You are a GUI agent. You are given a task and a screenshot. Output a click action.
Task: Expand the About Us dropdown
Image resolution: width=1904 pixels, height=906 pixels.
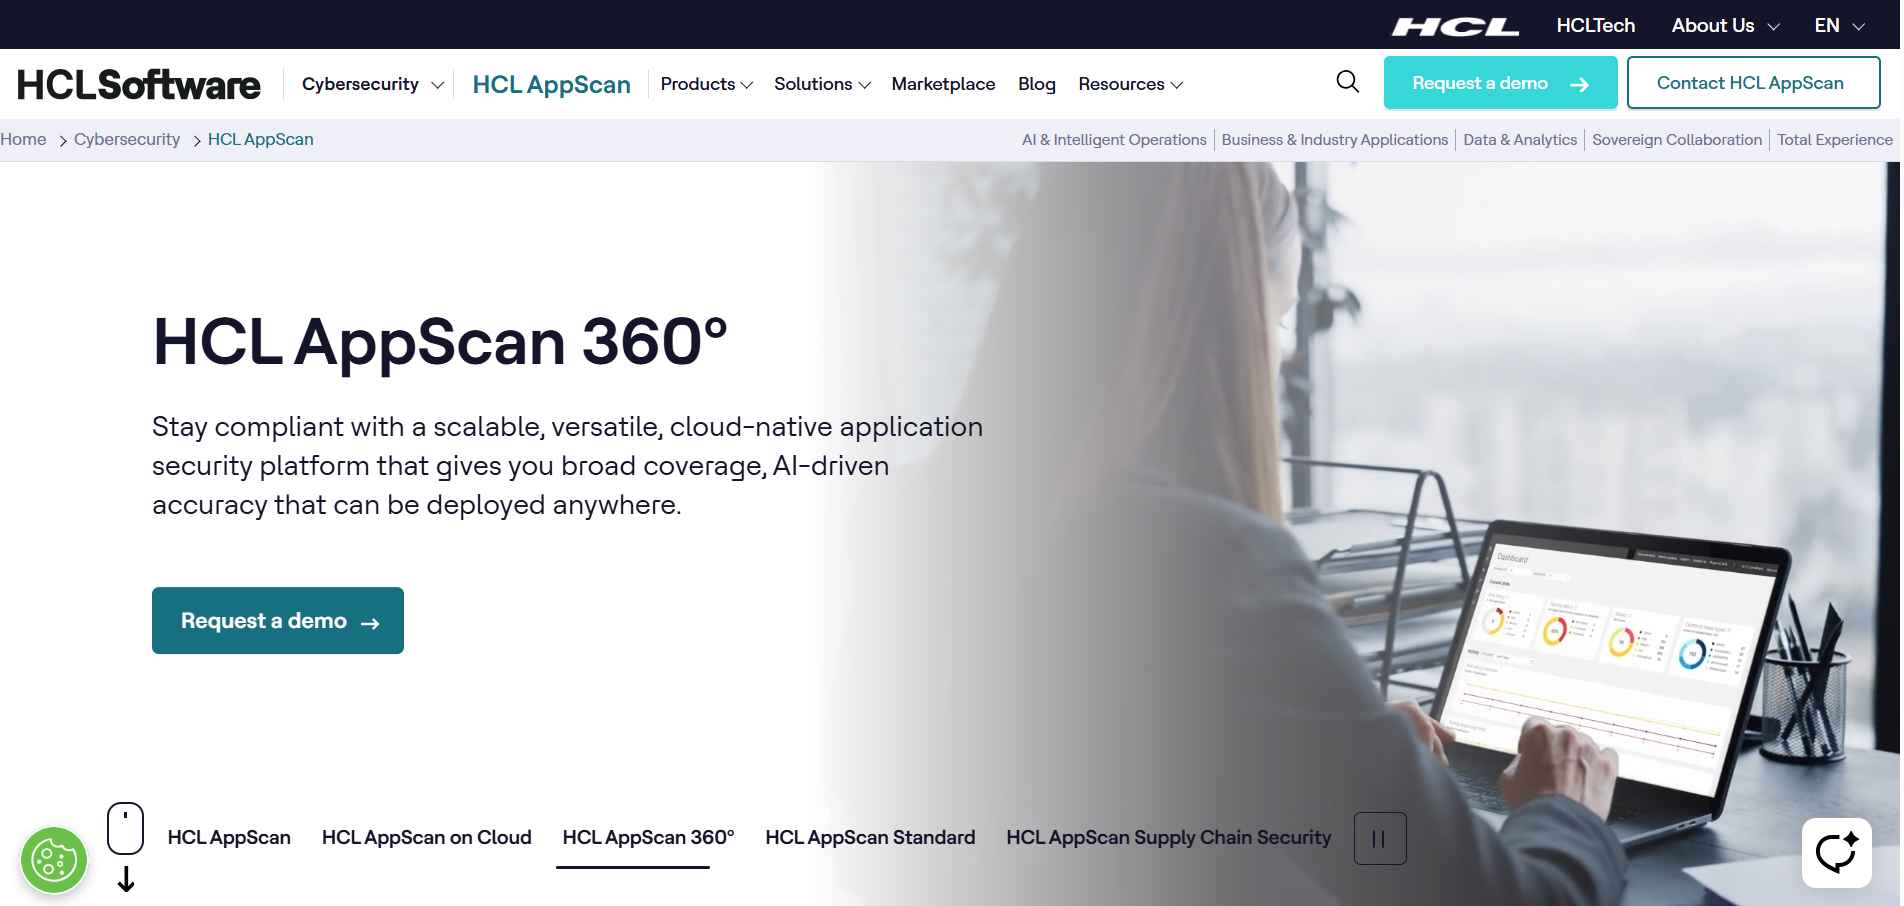point(1725,25)
